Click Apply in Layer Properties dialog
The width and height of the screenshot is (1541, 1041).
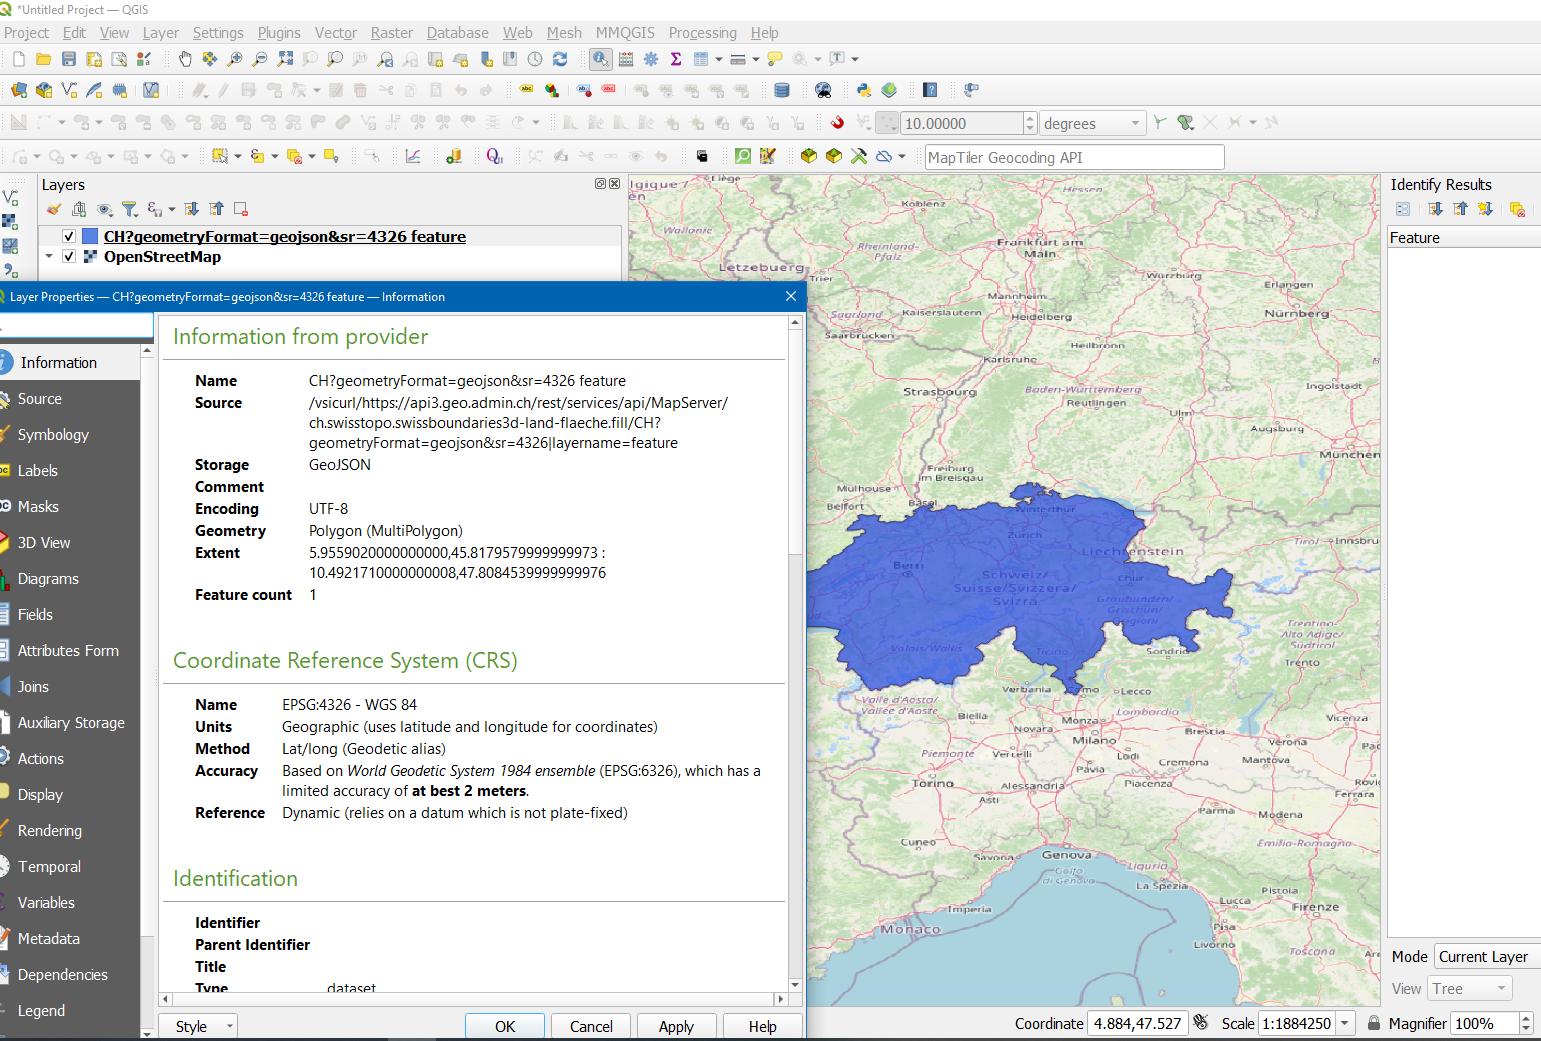(676, 1026)
